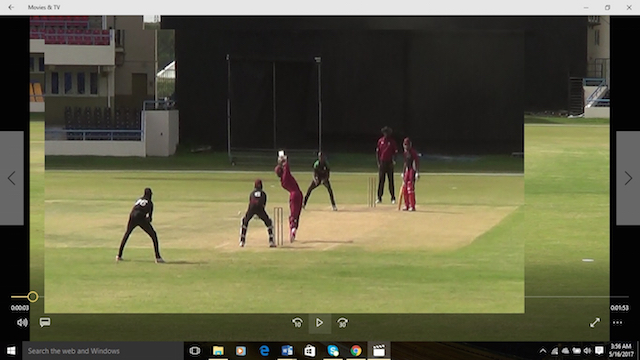Click the Movies & TV taskbar icon

point(379,351)
